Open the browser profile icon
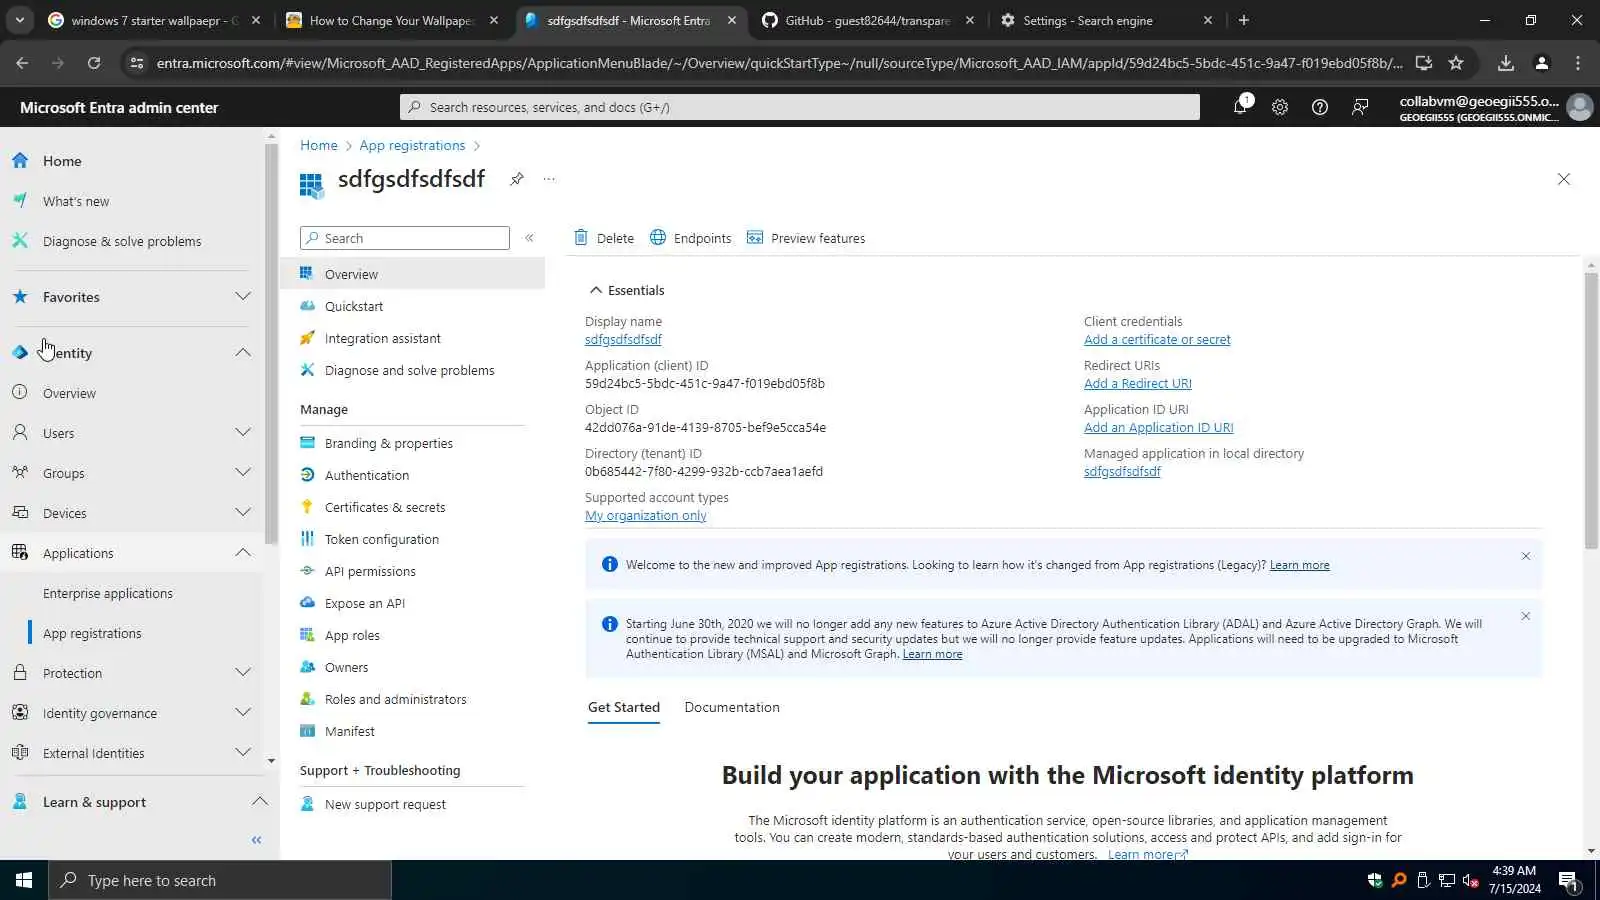This screenshot has height=900, width=1600. [1542, 63]
